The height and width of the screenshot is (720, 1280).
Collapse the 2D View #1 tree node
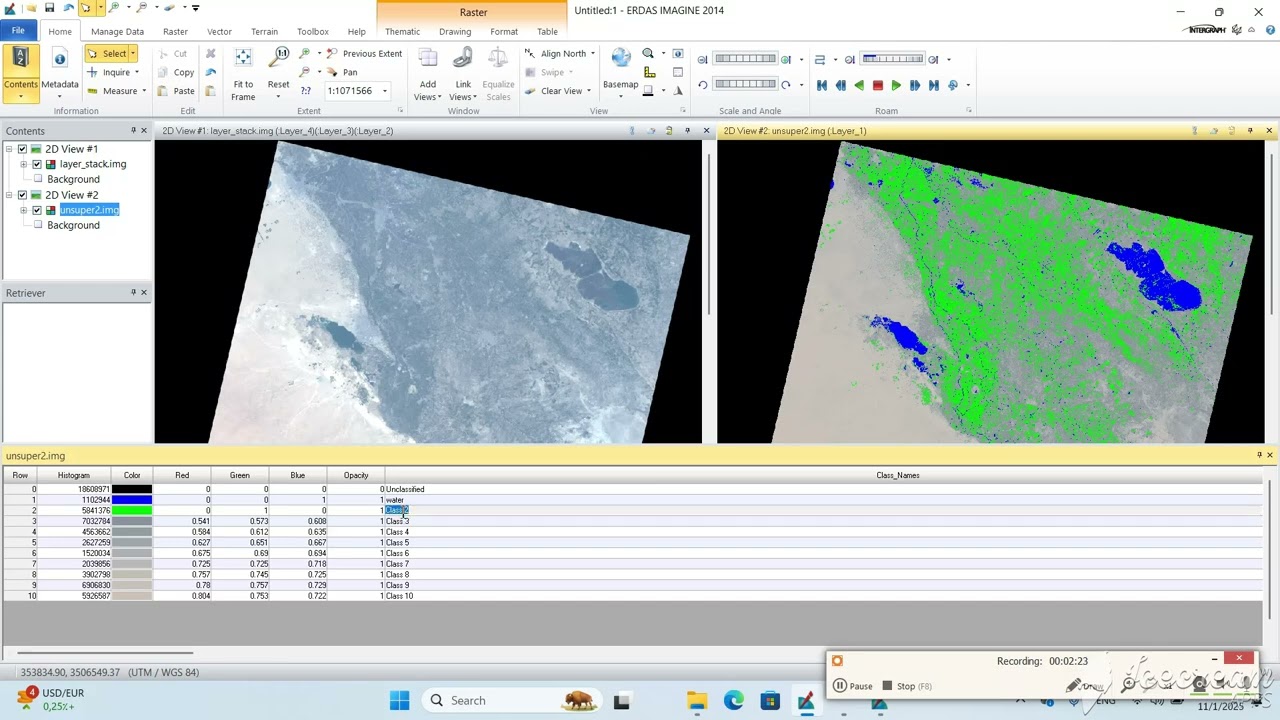[9, 149]
